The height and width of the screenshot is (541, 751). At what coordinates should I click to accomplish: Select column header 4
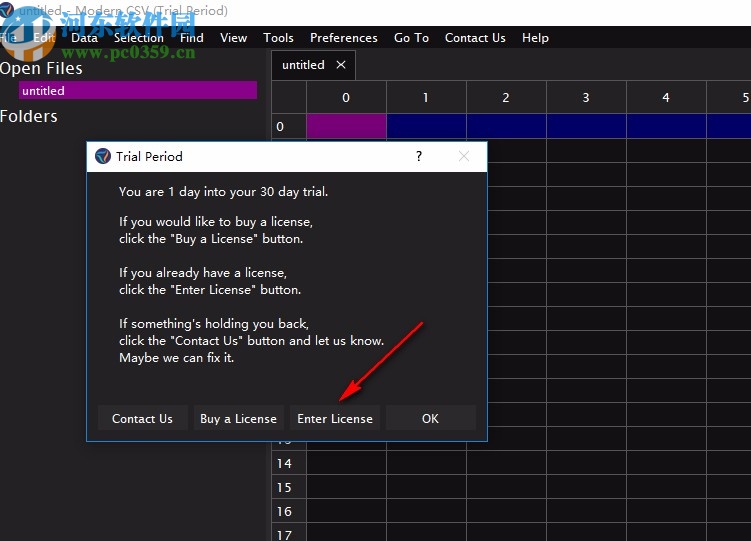click(666, 98)
